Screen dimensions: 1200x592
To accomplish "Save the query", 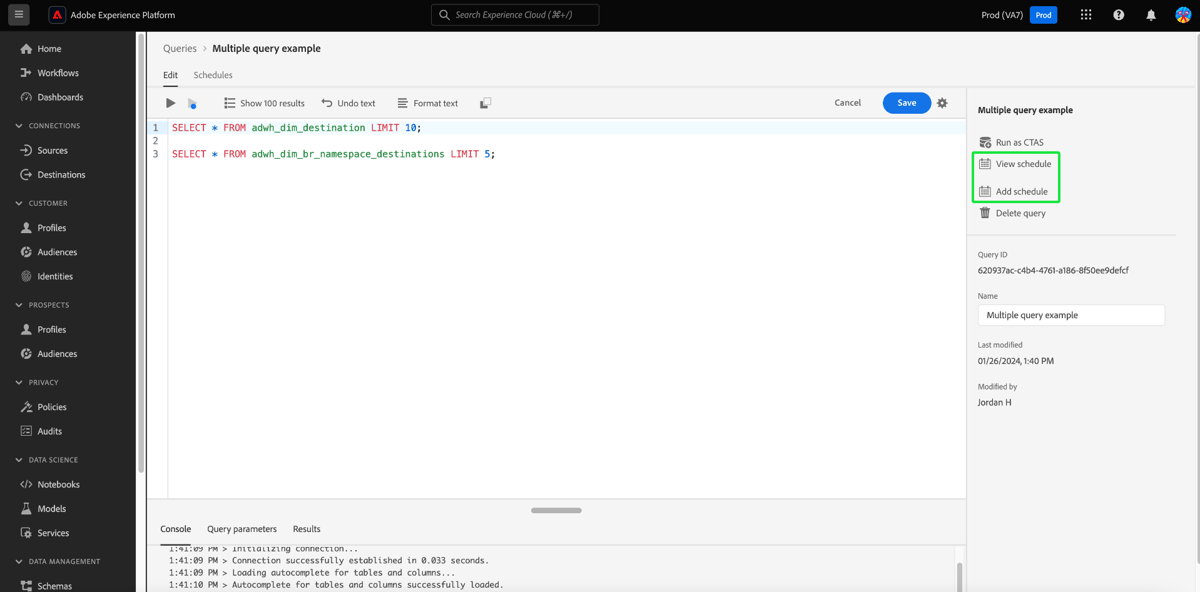I will click(906, 103).
